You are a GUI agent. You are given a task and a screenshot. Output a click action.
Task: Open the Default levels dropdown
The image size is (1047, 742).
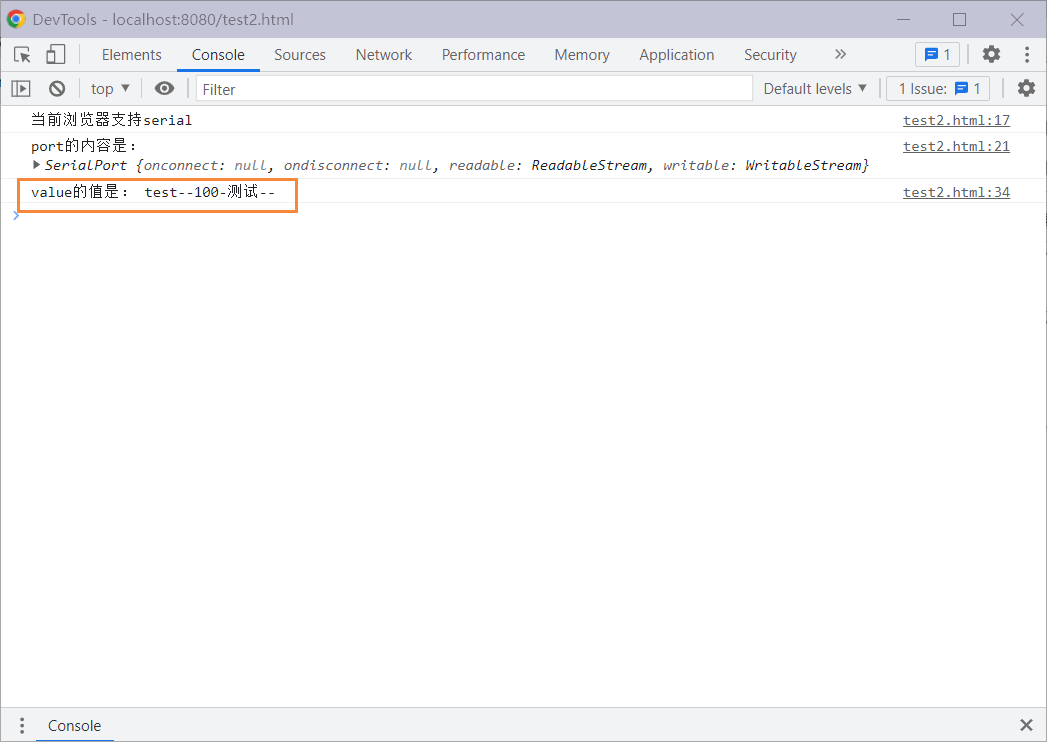815,89
